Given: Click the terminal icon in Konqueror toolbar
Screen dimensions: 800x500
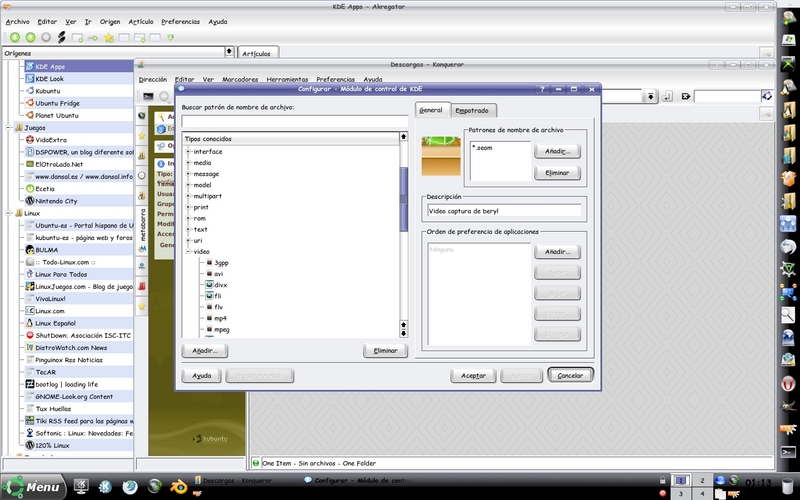Looking at the screenshot, I should pos(148,96).
